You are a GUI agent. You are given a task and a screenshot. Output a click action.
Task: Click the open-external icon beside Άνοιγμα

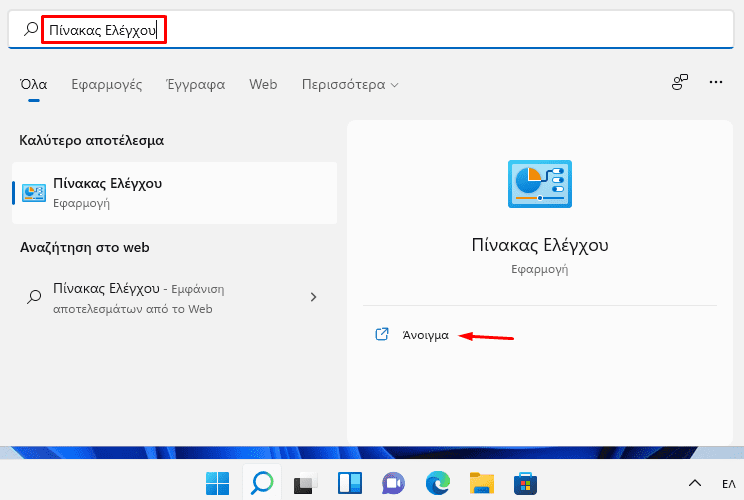[382, 334]
